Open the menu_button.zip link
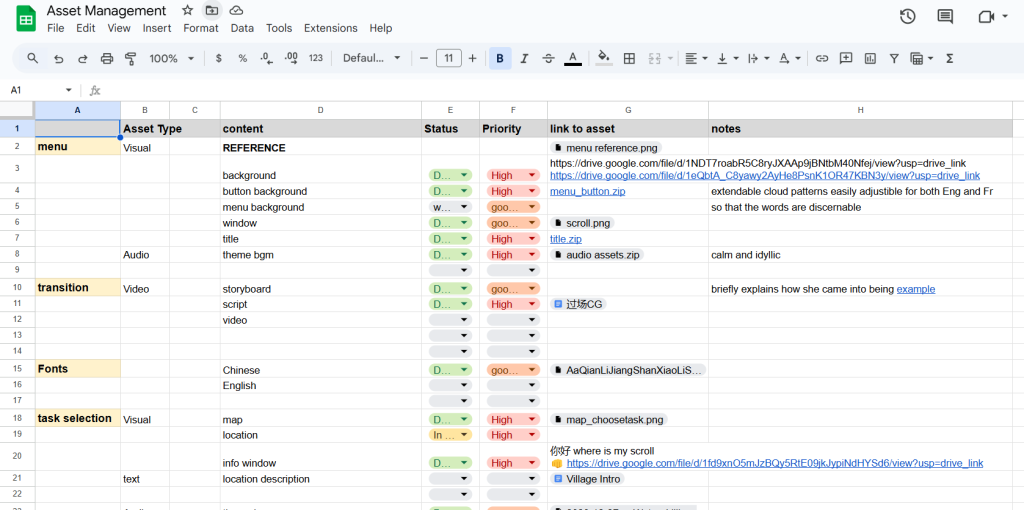The height and width of the screenshot is (510, 1024). (587, 191)
